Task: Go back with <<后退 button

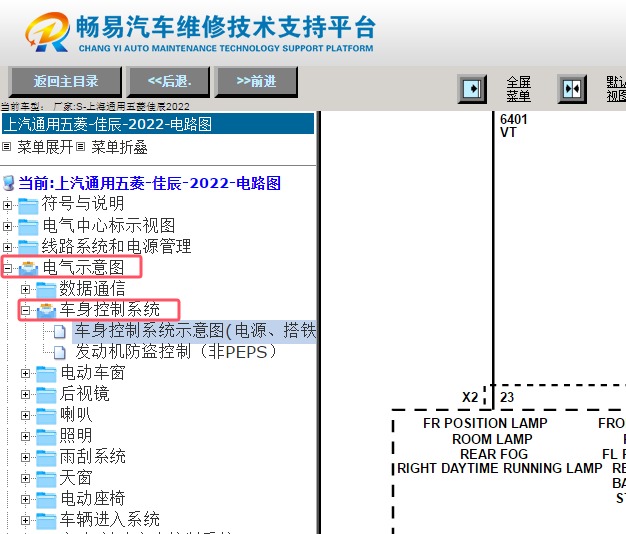Action: pyautogui.click(x=168, y=82)
